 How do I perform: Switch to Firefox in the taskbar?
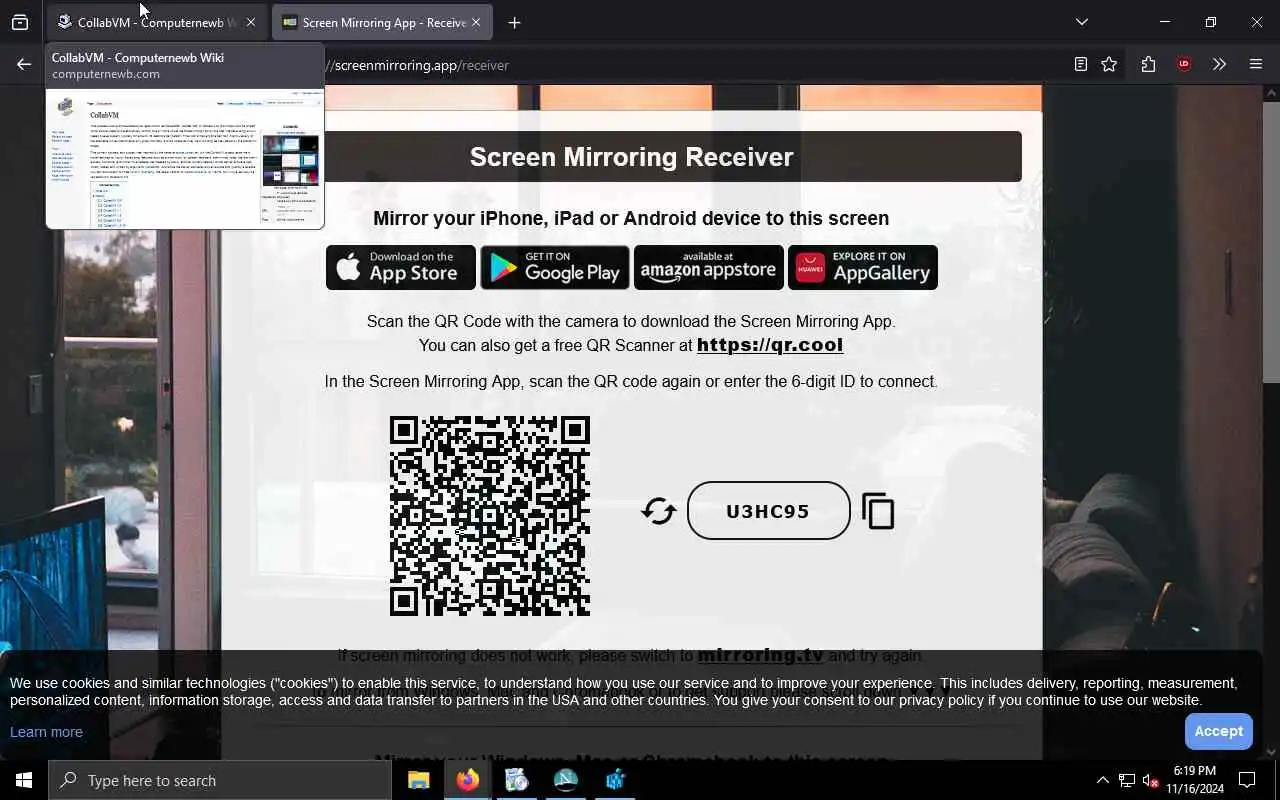(467, 780)
